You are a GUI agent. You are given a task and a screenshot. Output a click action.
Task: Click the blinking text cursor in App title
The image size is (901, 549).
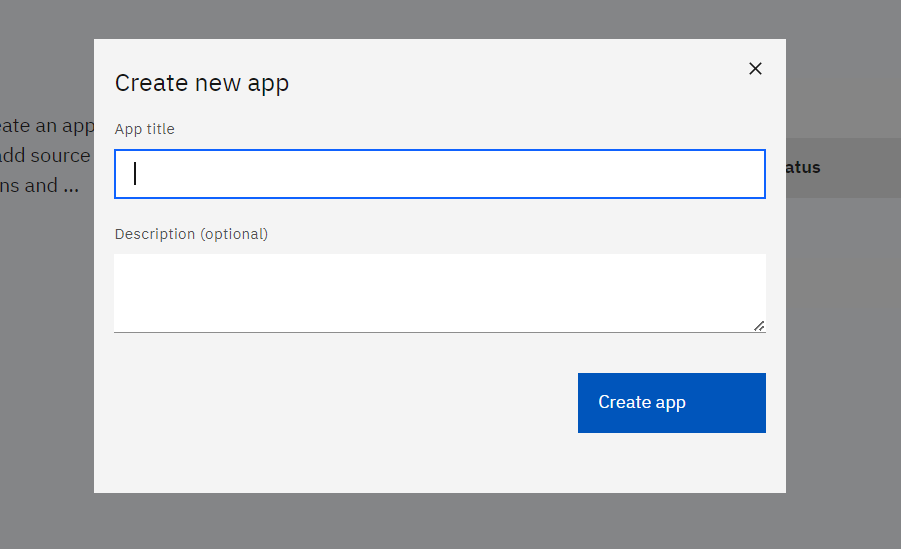[x=135, y=174]
